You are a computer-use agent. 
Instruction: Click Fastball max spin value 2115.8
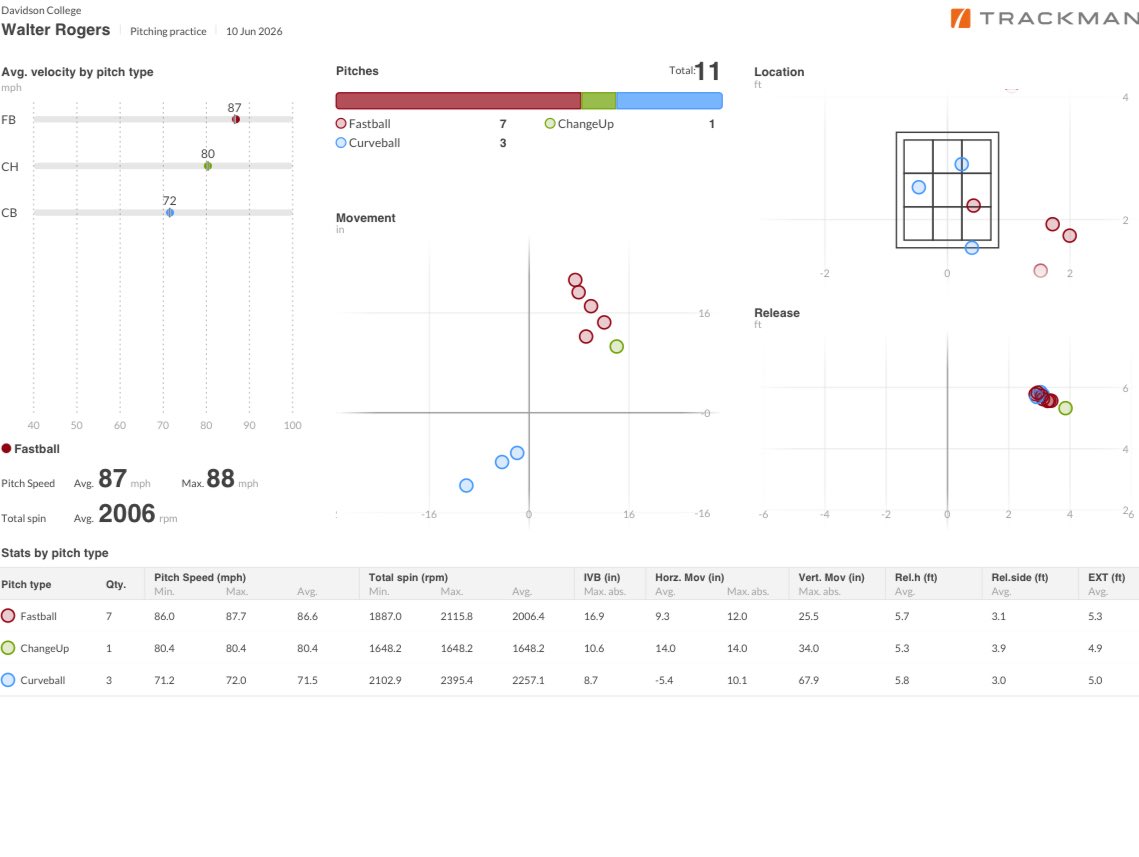pyautogui.click(x=456, y=616)
